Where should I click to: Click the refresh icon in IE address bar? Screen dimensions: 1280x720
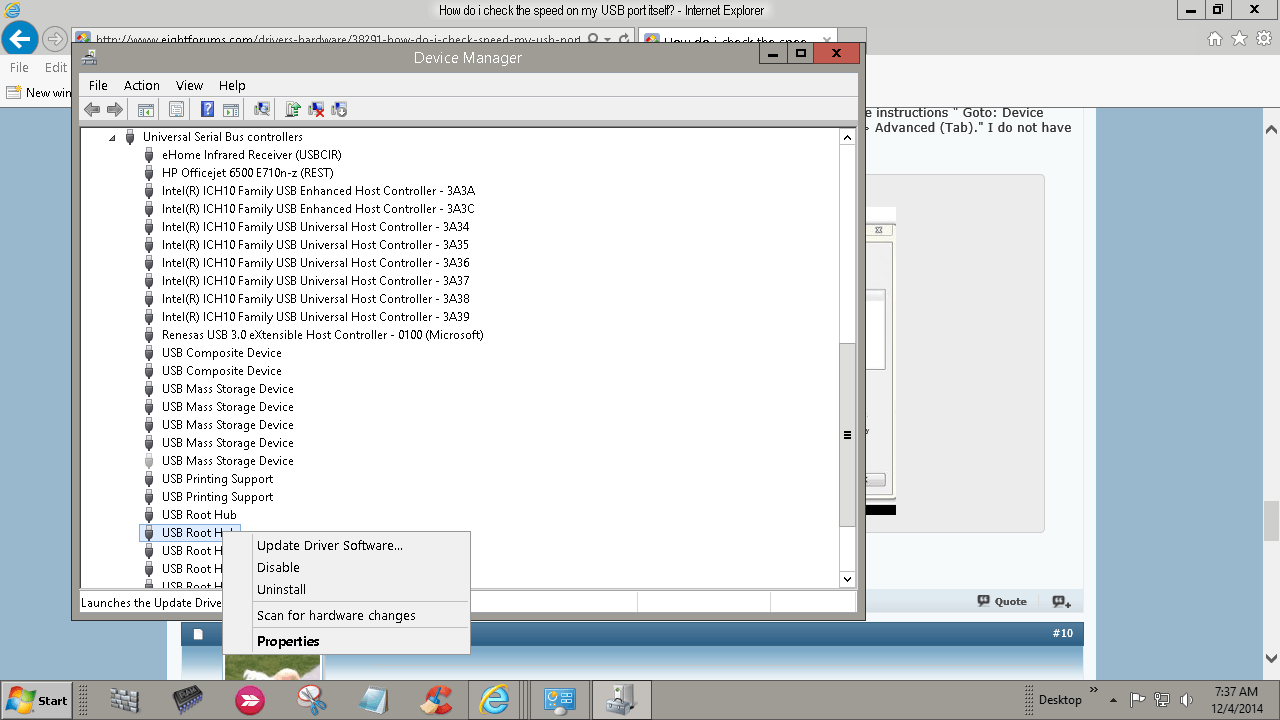click(624, 40)
